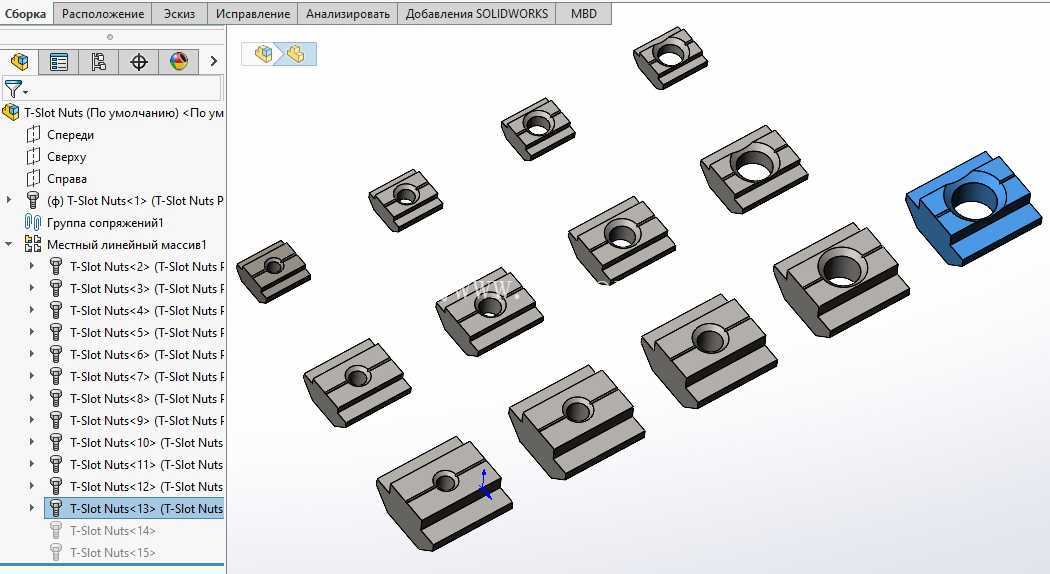1050x574 pixels.
Task: Expand T-Slot Nuts<5> in tree
Action: coord(31,332)
